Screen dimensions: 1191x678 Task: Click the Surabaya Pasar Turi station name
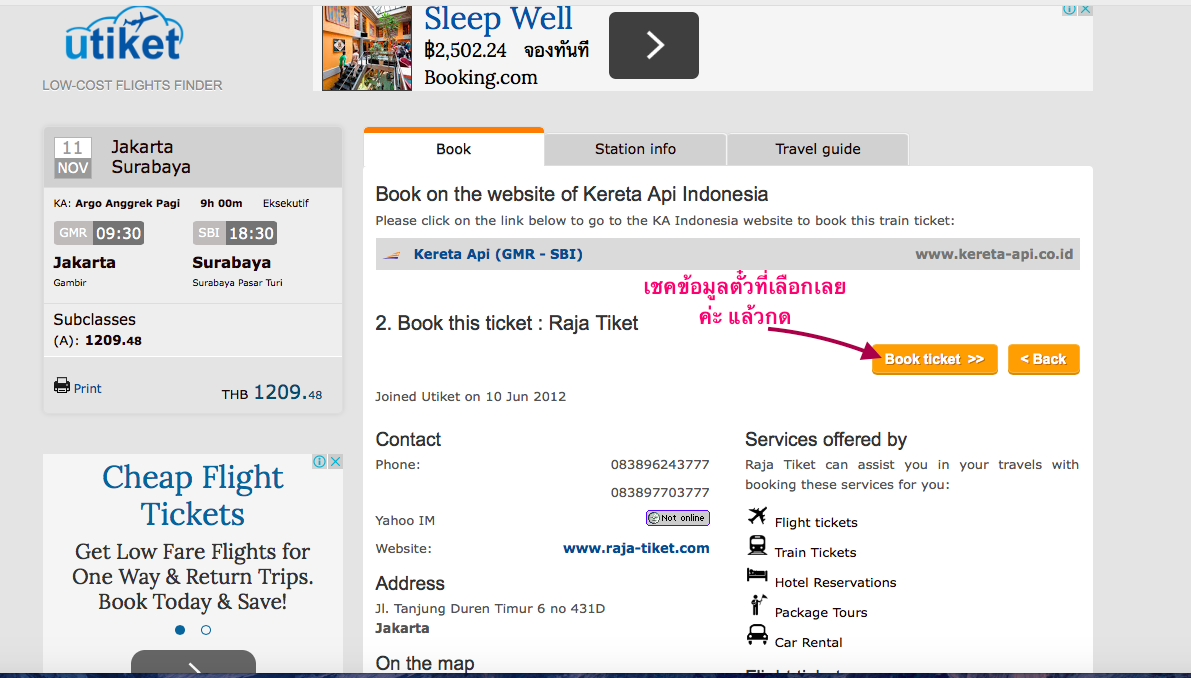(237, 282)
